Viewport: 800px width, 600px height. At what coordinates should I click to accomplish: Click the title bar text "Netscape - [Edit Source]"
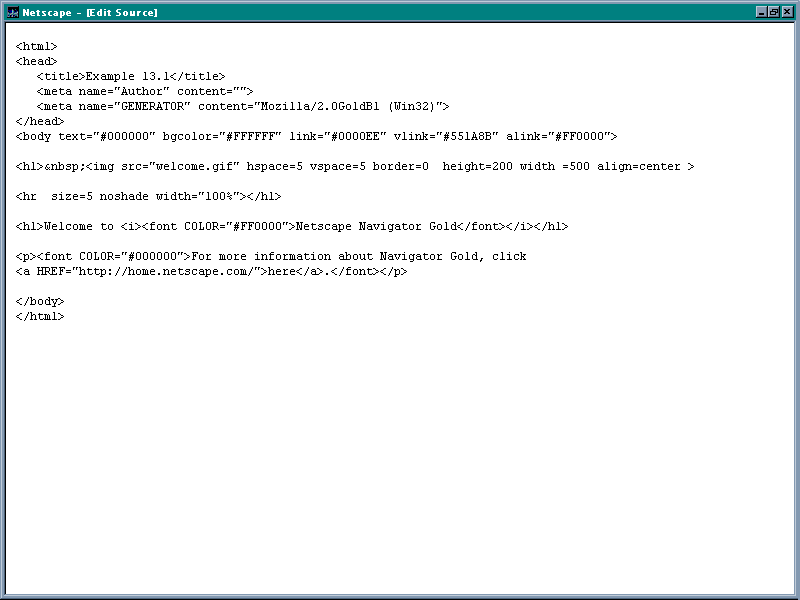click(x=90, y=12)
